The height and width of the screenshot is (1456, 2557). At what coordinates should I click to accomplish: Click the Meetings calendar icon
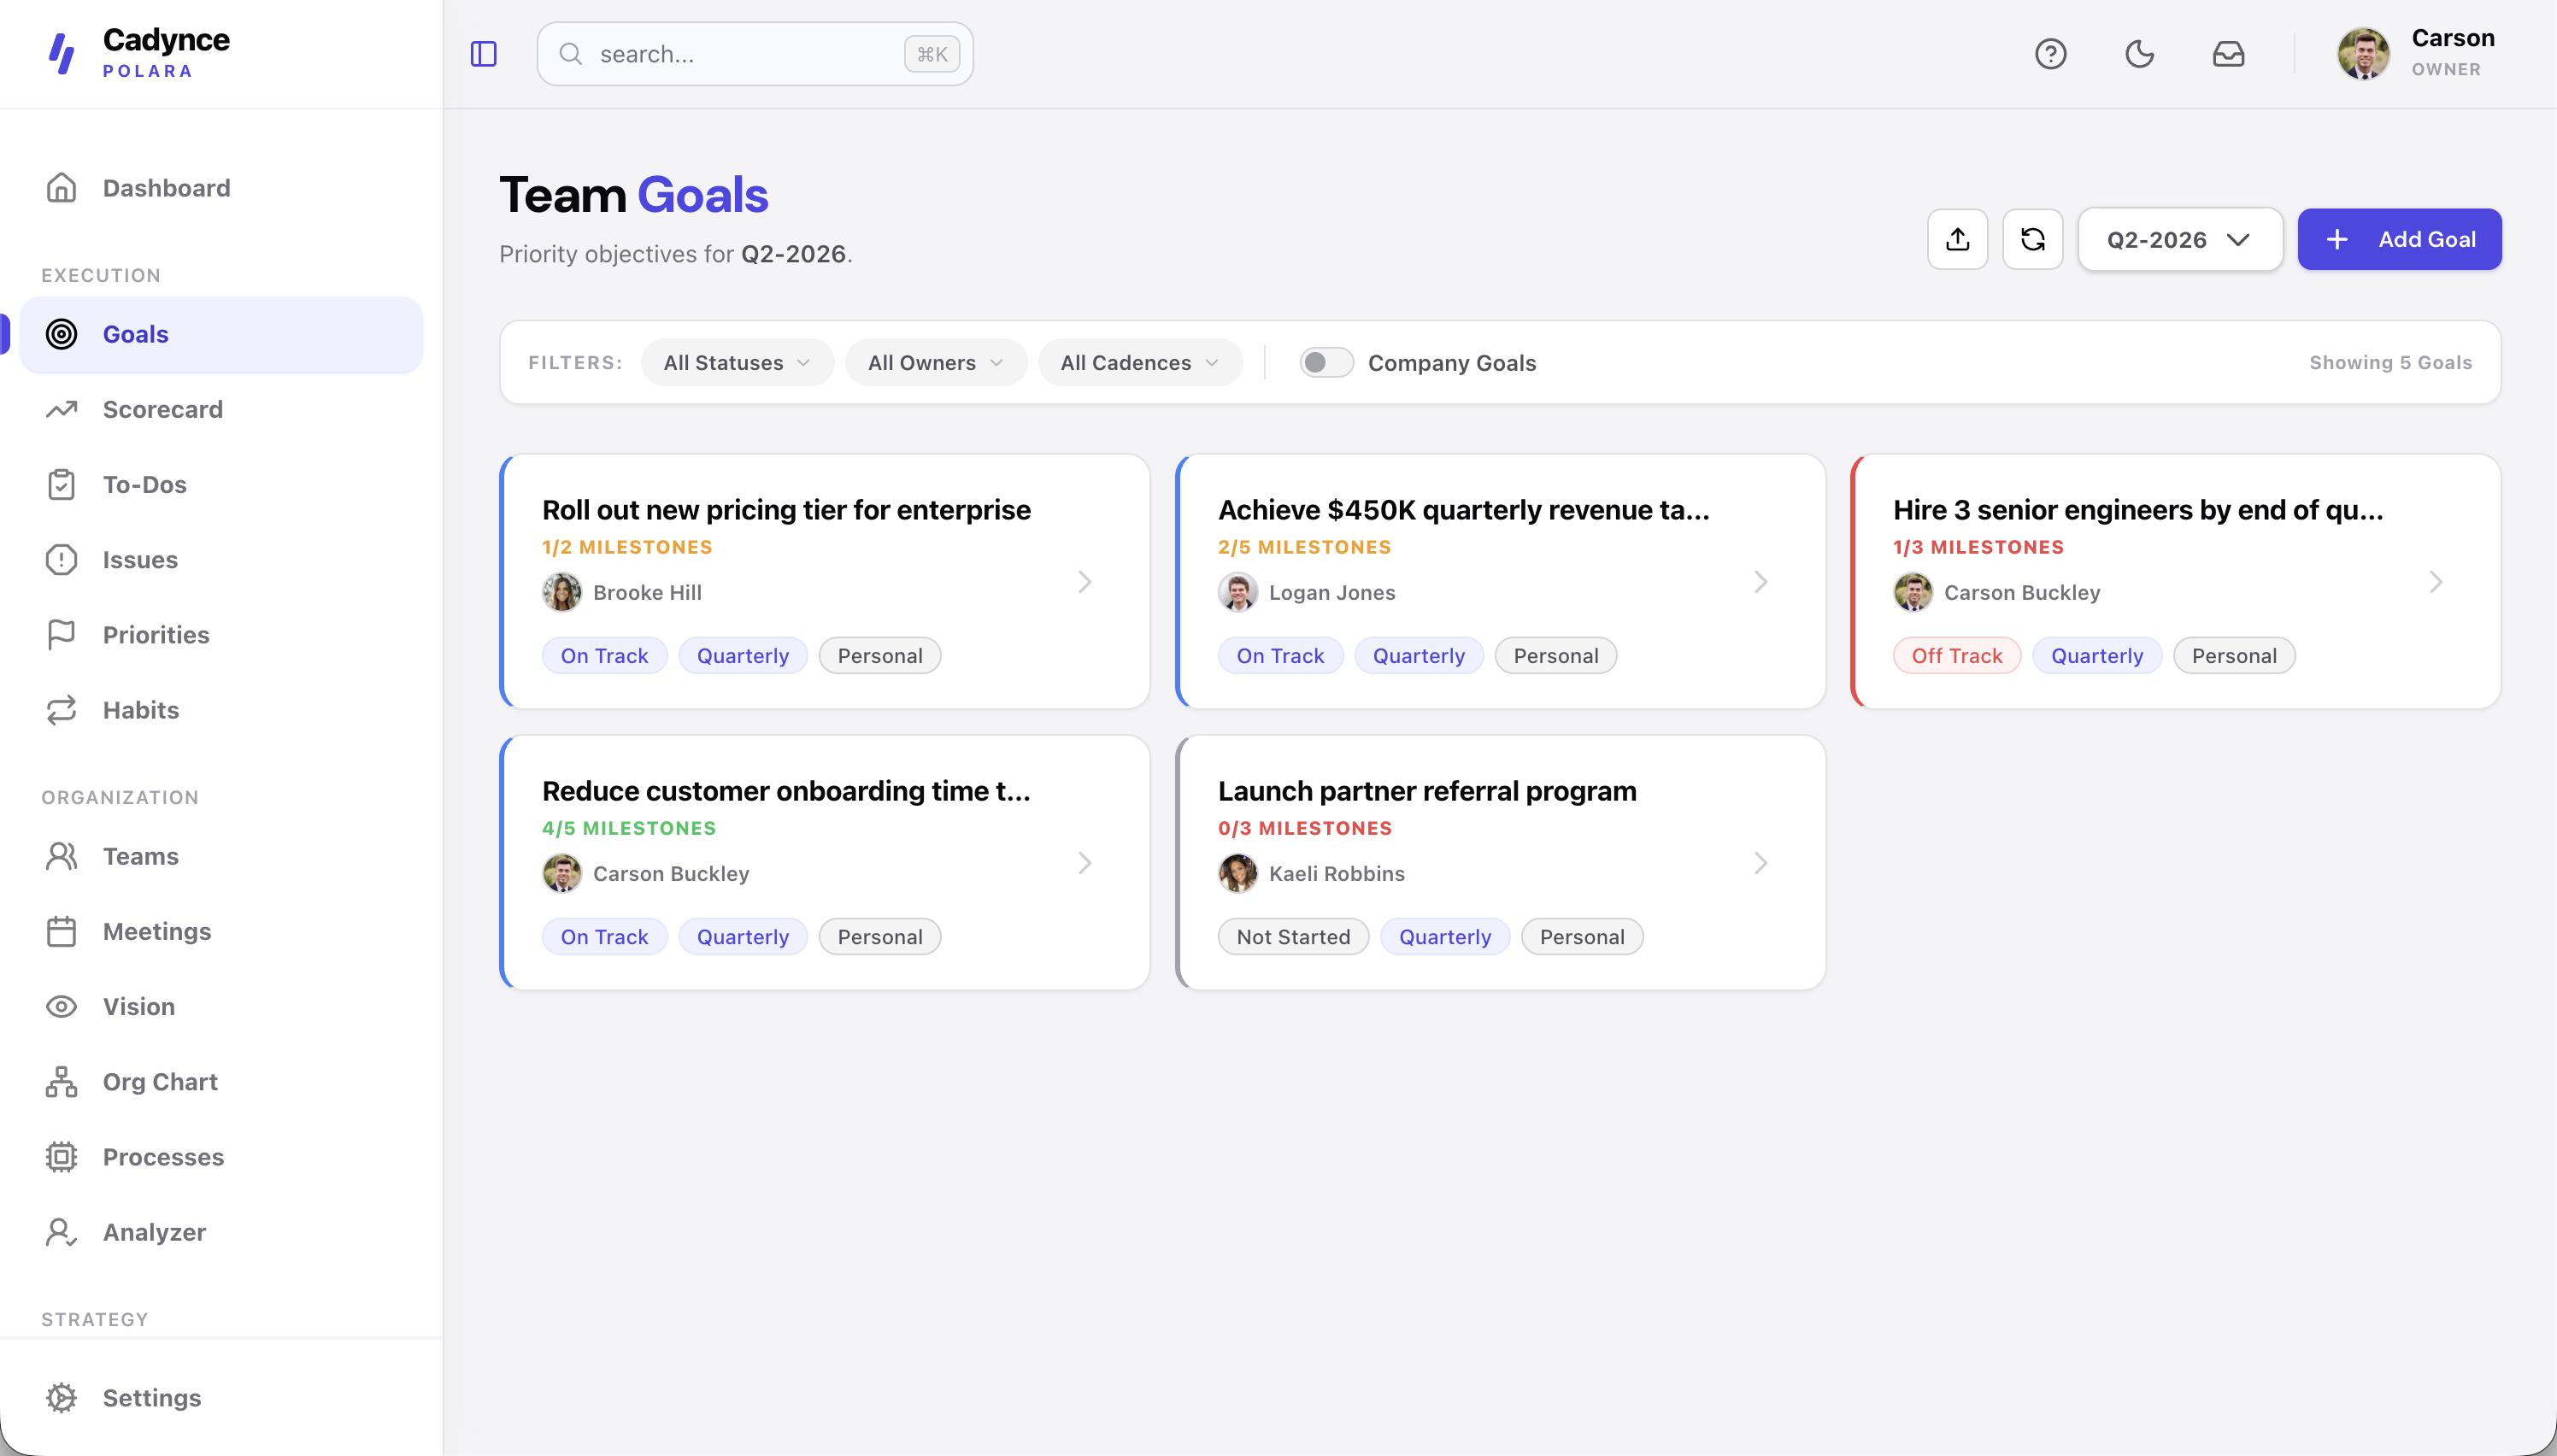point(61,931)
